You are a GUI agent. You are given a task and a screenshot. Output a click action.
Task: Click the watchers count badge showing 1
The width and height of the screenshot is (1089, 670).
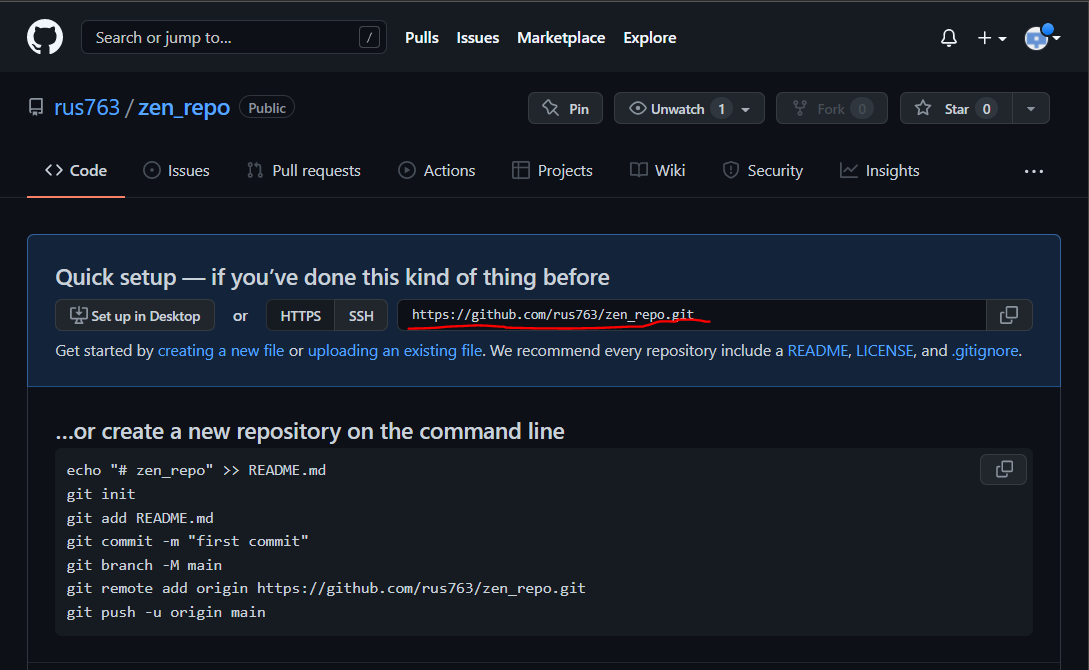pyautogui.click(x=722, y=109)
